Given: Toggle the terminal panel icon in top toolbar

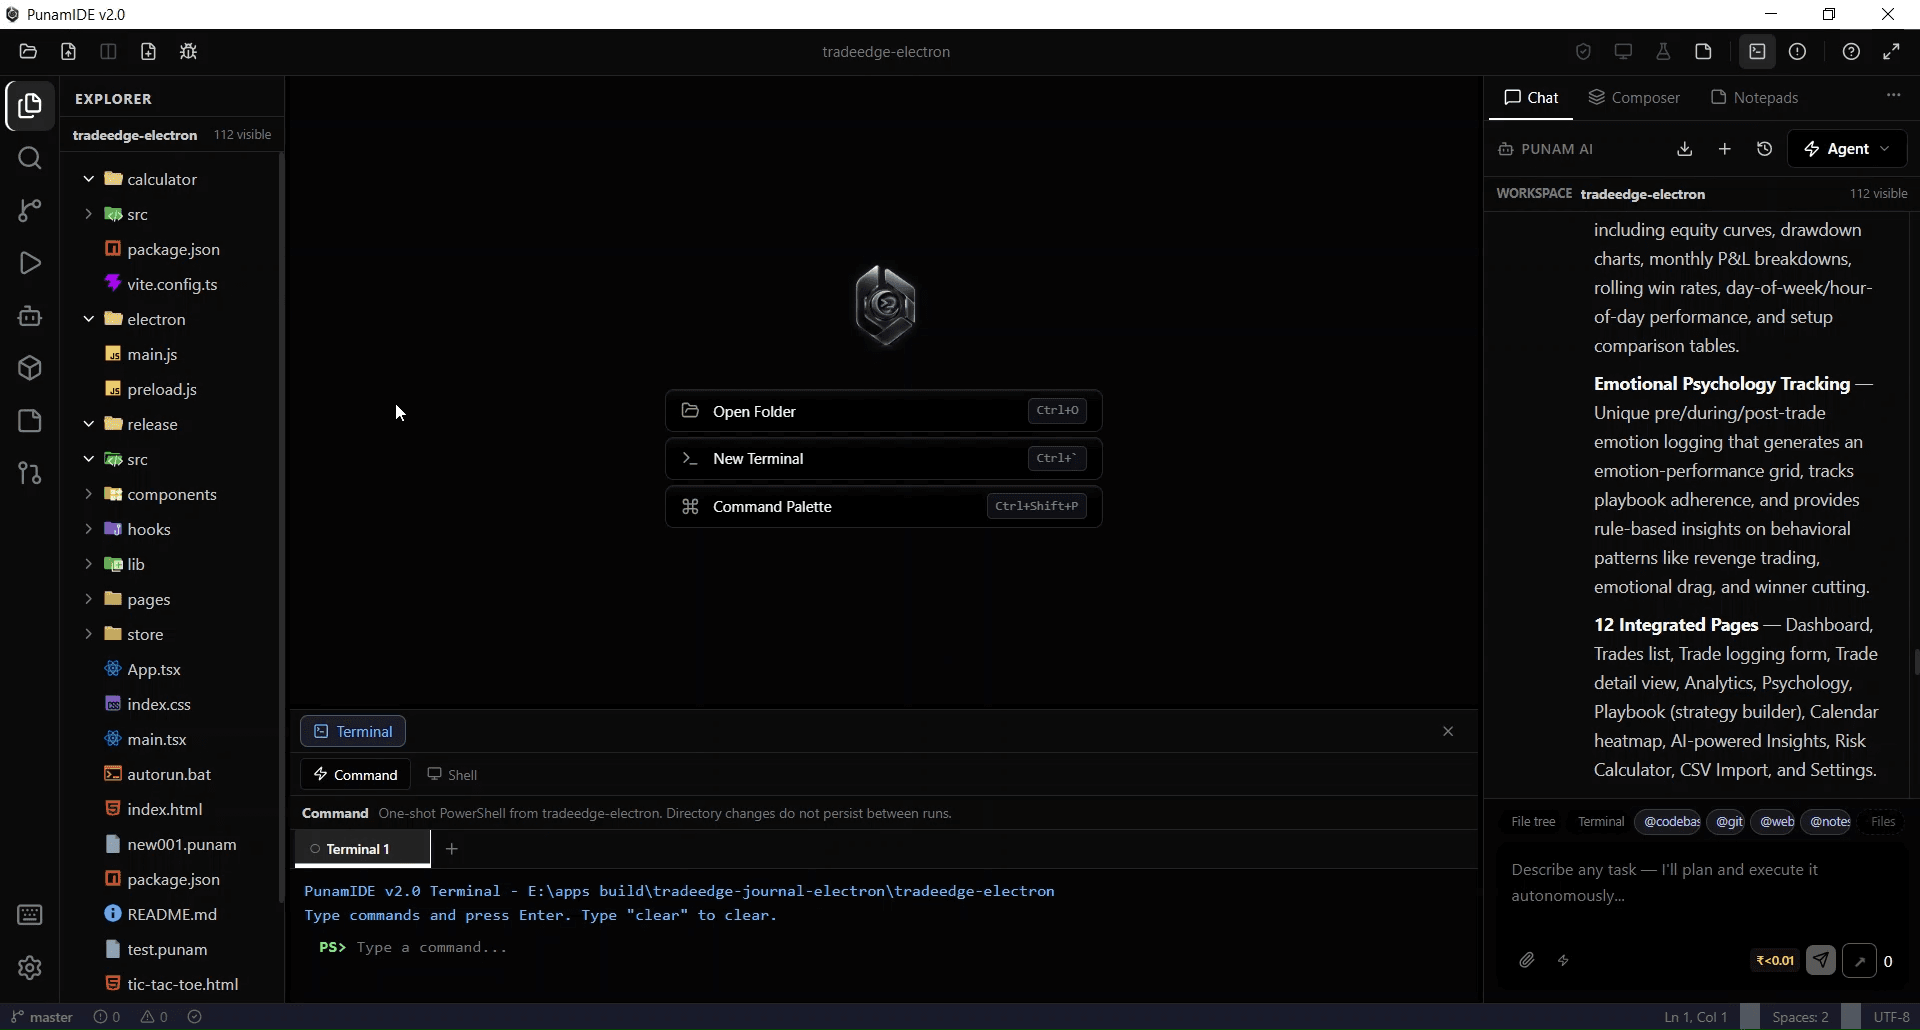Looking at the screenshot, I should 1757,52.
